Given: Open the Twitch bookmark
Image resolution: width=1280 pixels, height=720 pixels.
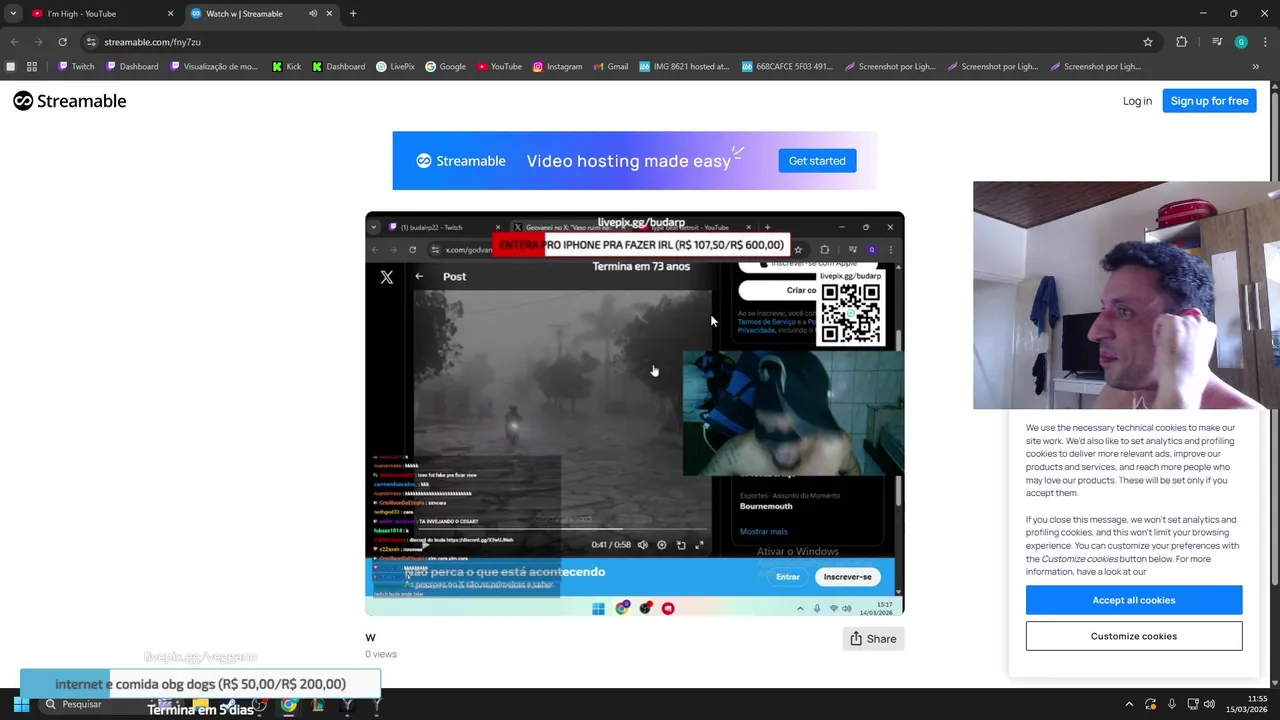Looking at the screenshot, I should pyautogui.click(x=76, y=67).
